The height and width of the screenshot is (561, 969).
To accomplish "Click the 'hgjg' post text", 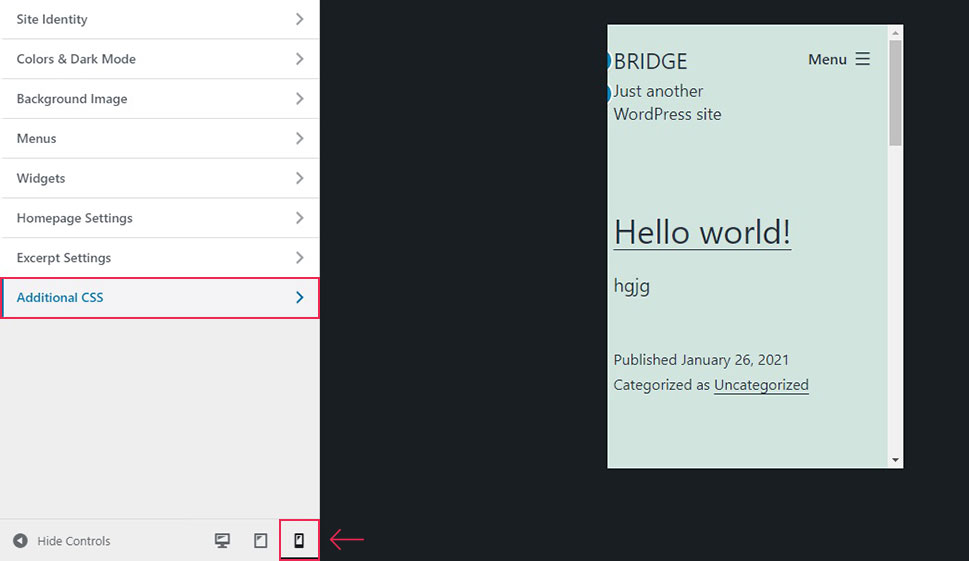I will click(632, 286).
